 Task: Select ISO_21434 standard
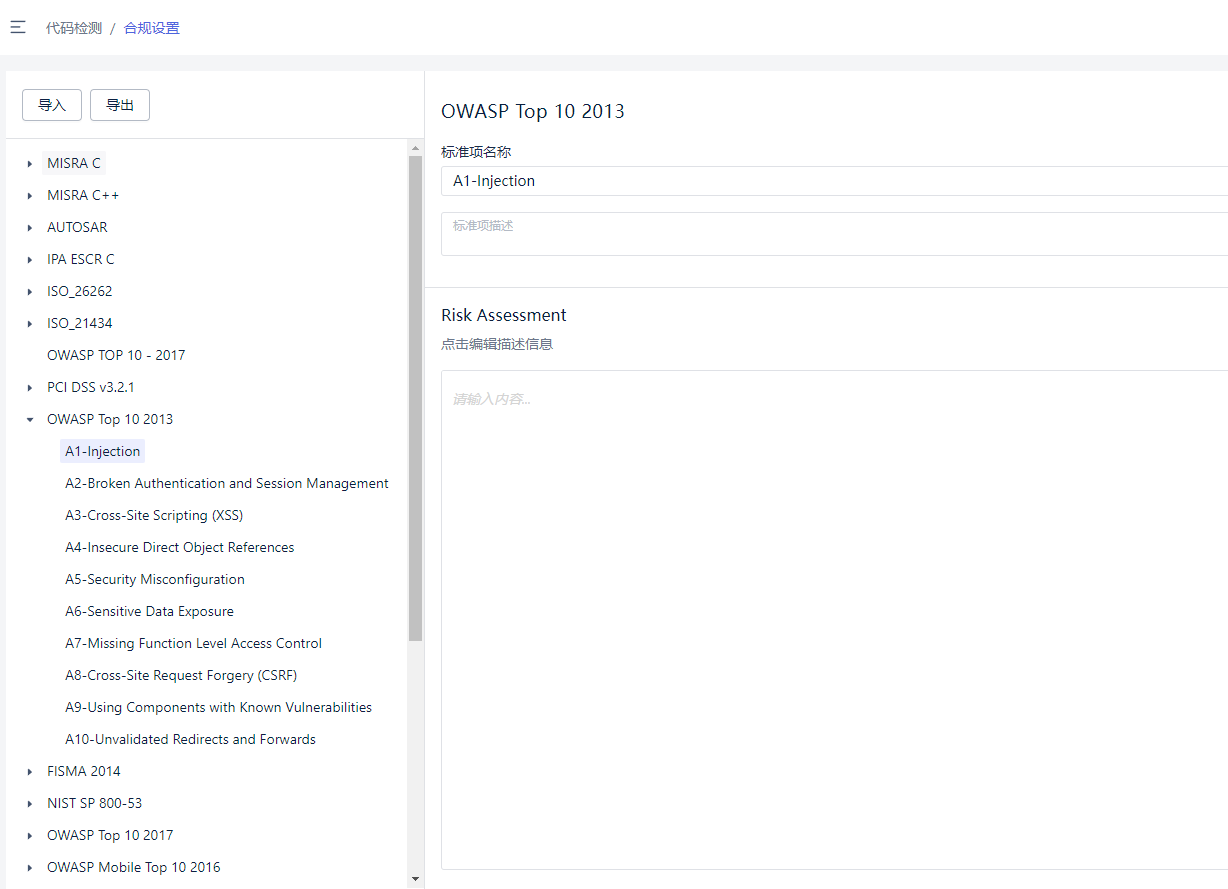tap(80, 323)
